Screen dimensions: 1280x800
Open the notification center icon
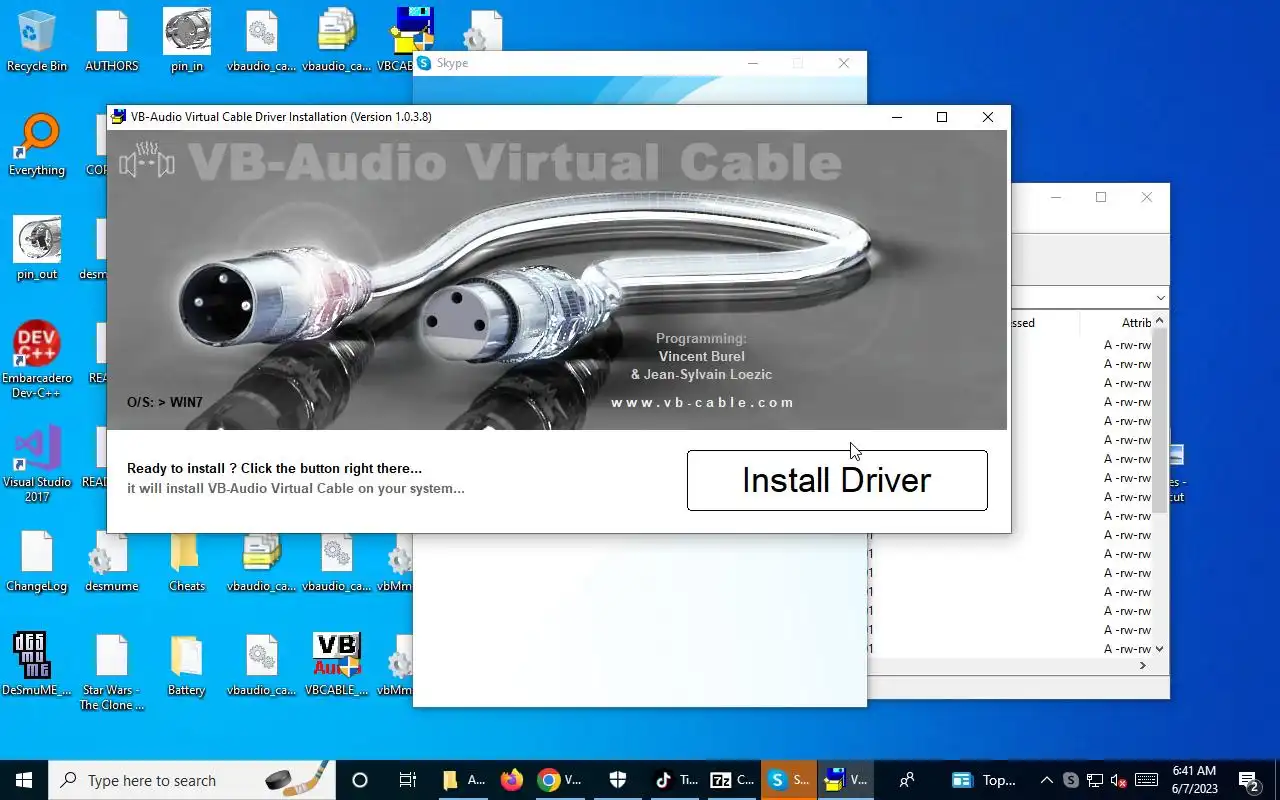click(x=1249, y=780)
